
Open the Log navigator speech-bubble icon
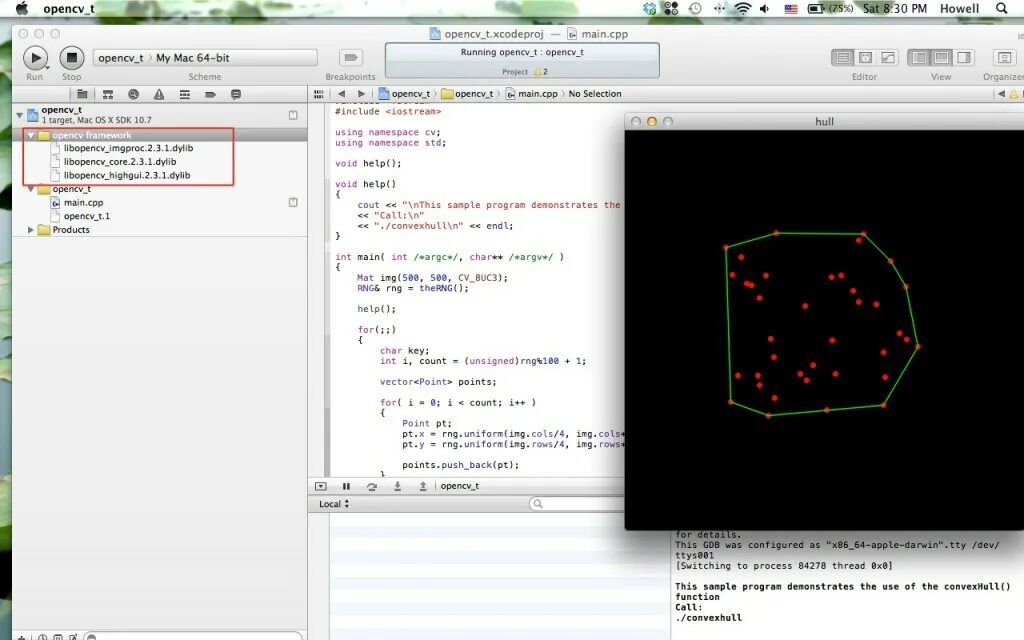pos(236,95)
